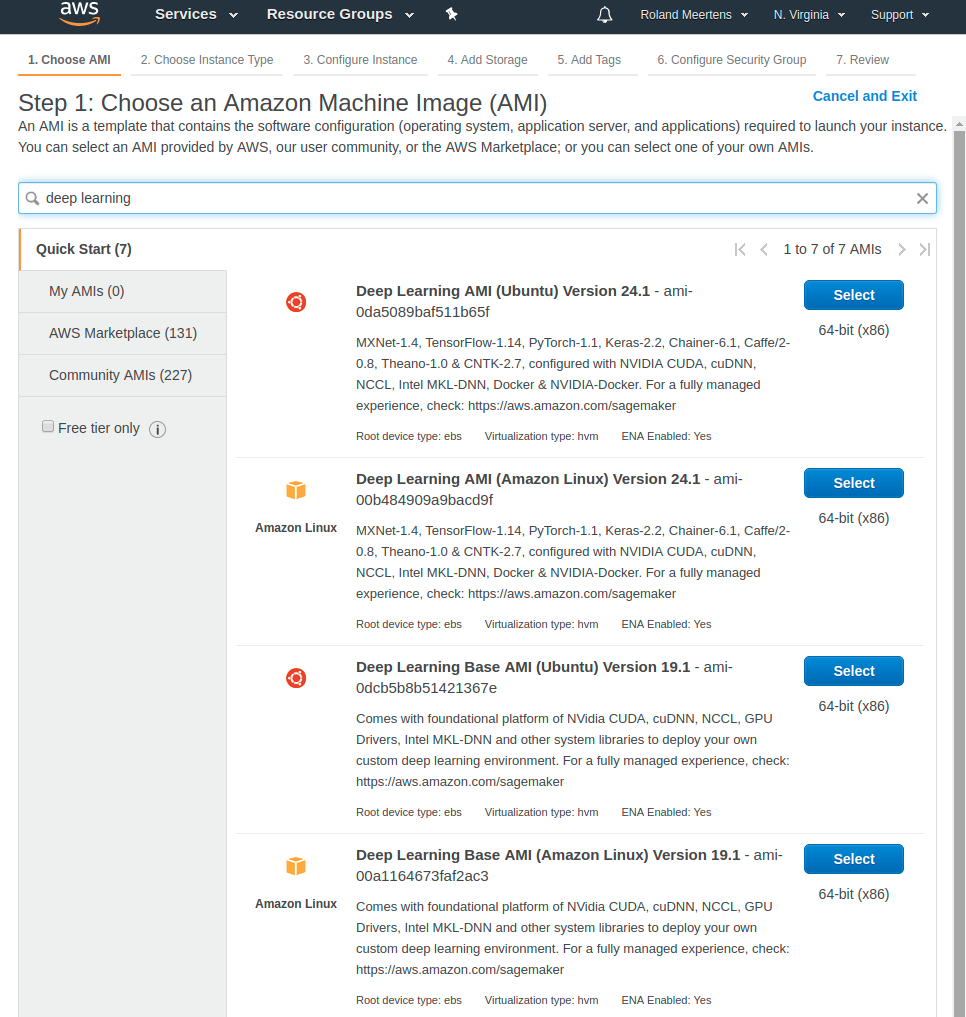966x1017 pixels.
Task: Go to the last page of AMIs
Action: click(924, 249)
